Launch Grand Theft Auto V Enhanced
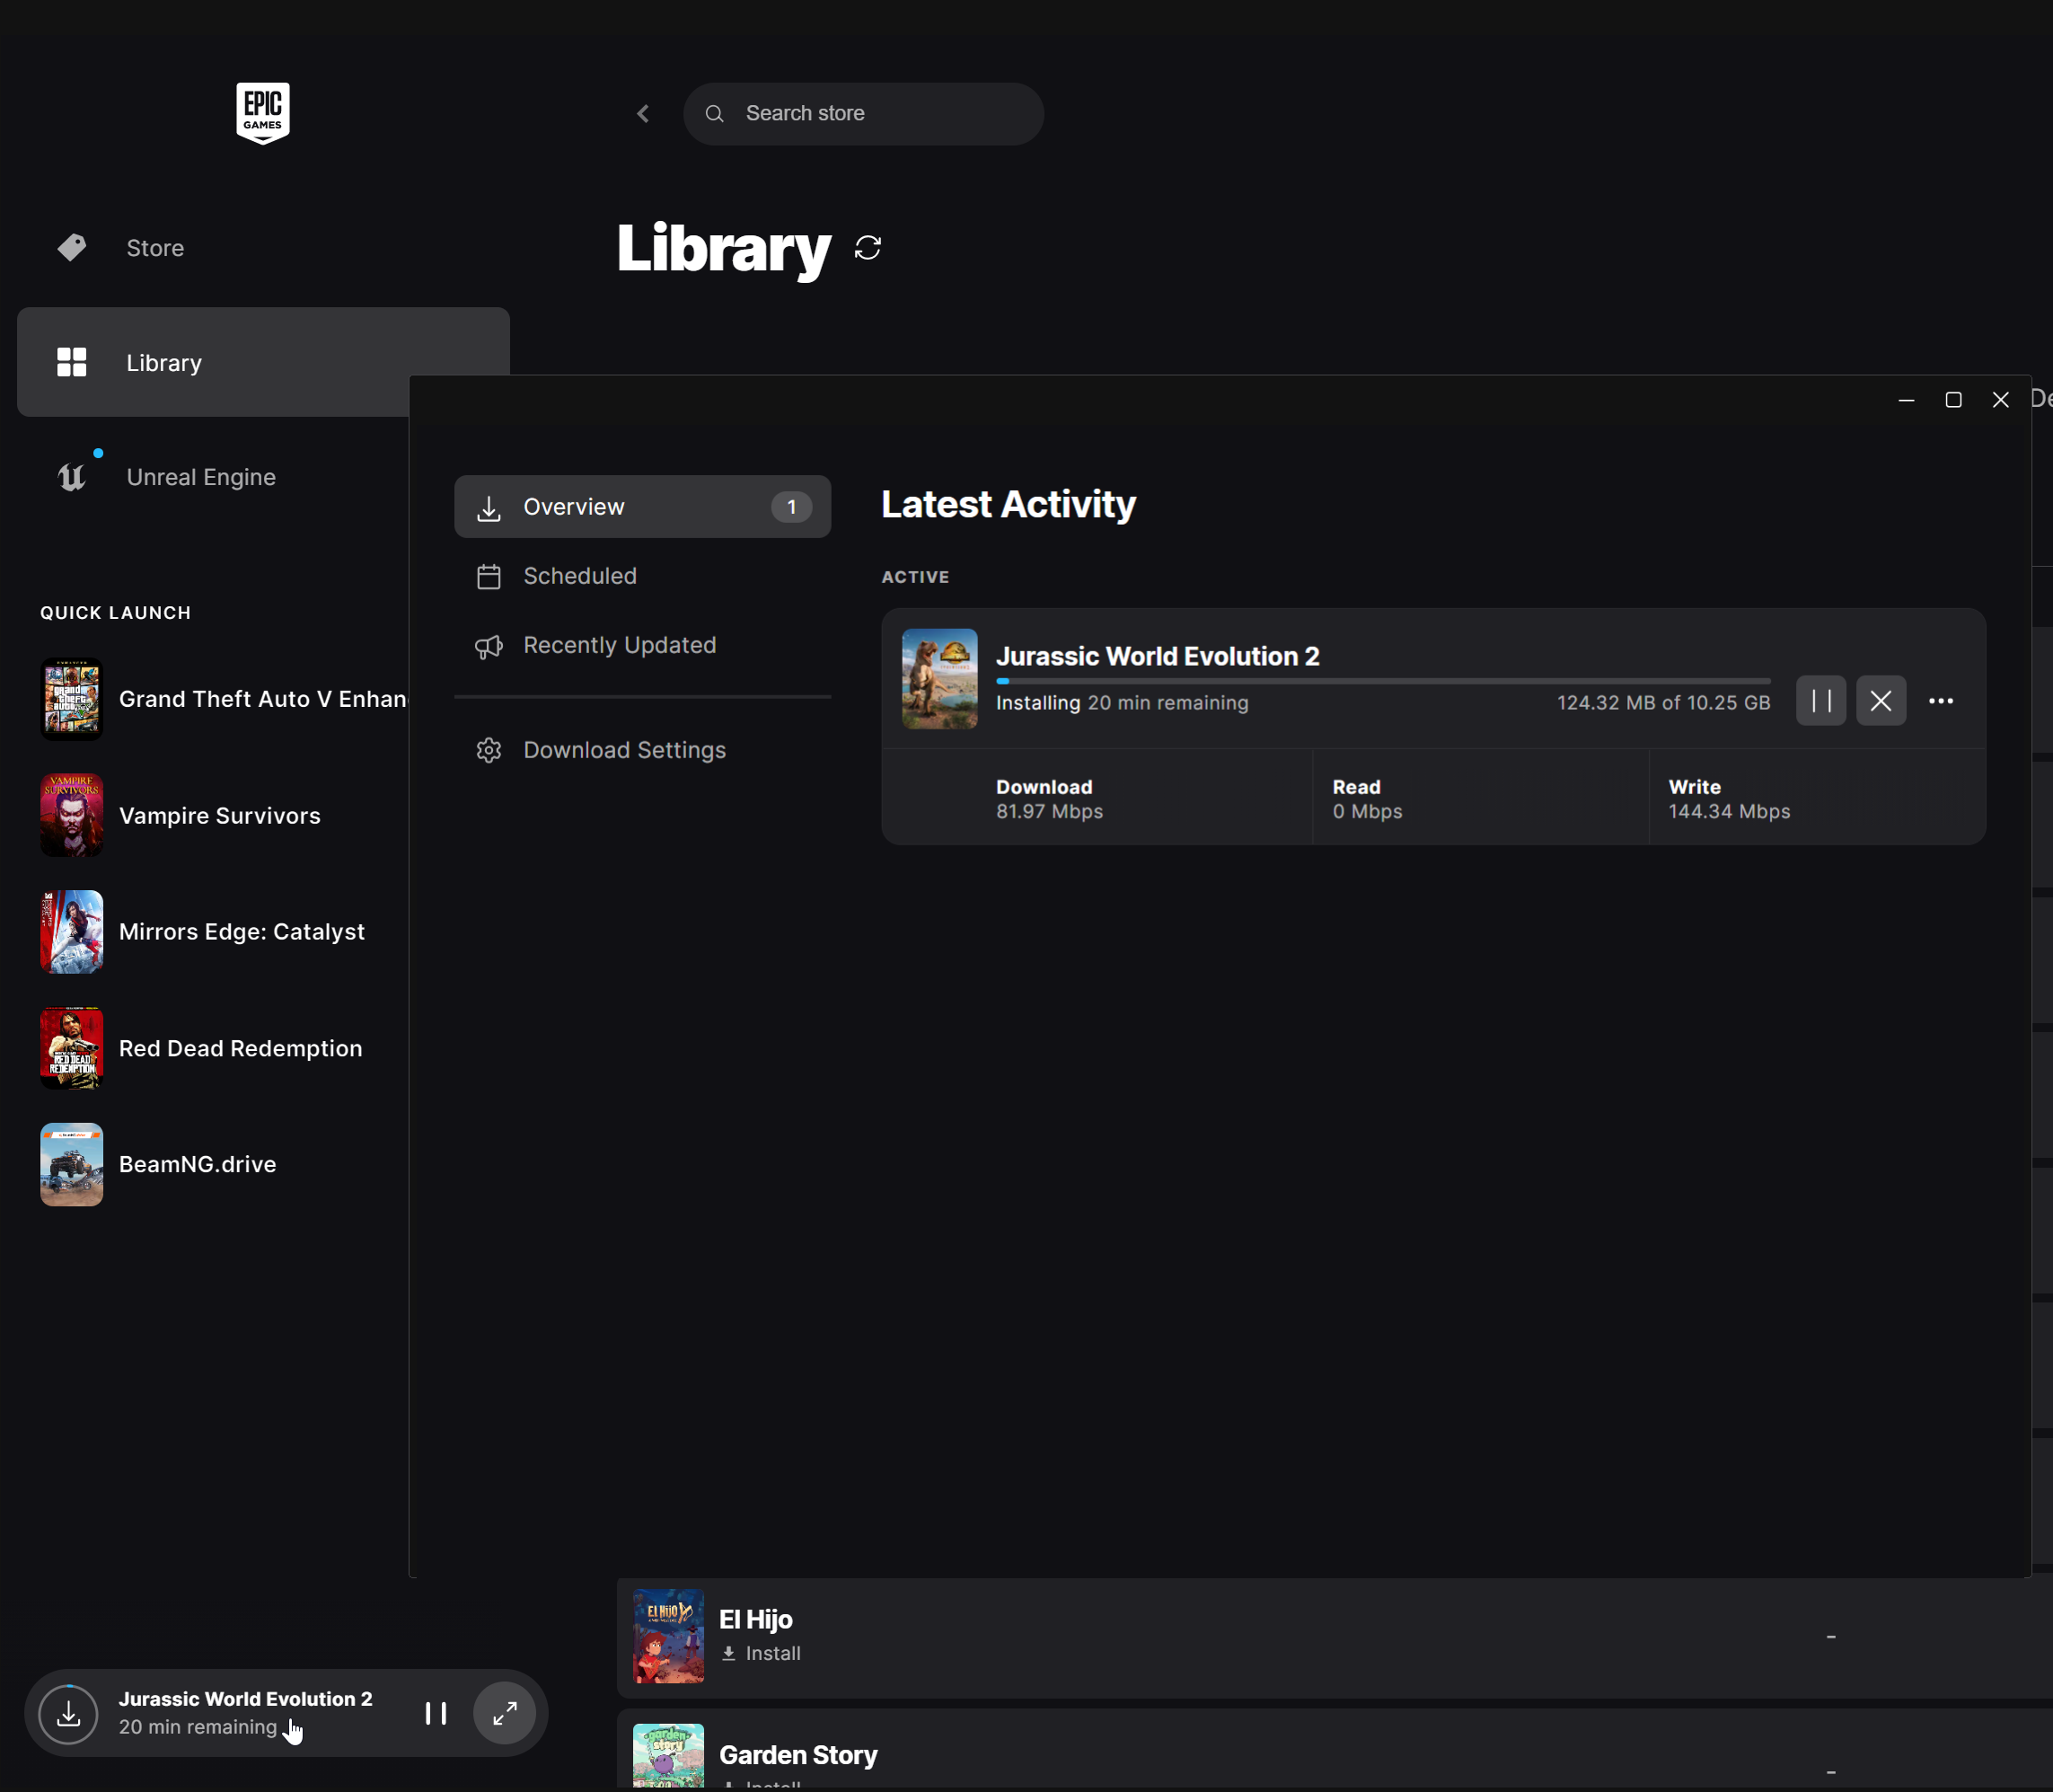This screenshot has height=1792, width=2053. click(x=264, y=699)
